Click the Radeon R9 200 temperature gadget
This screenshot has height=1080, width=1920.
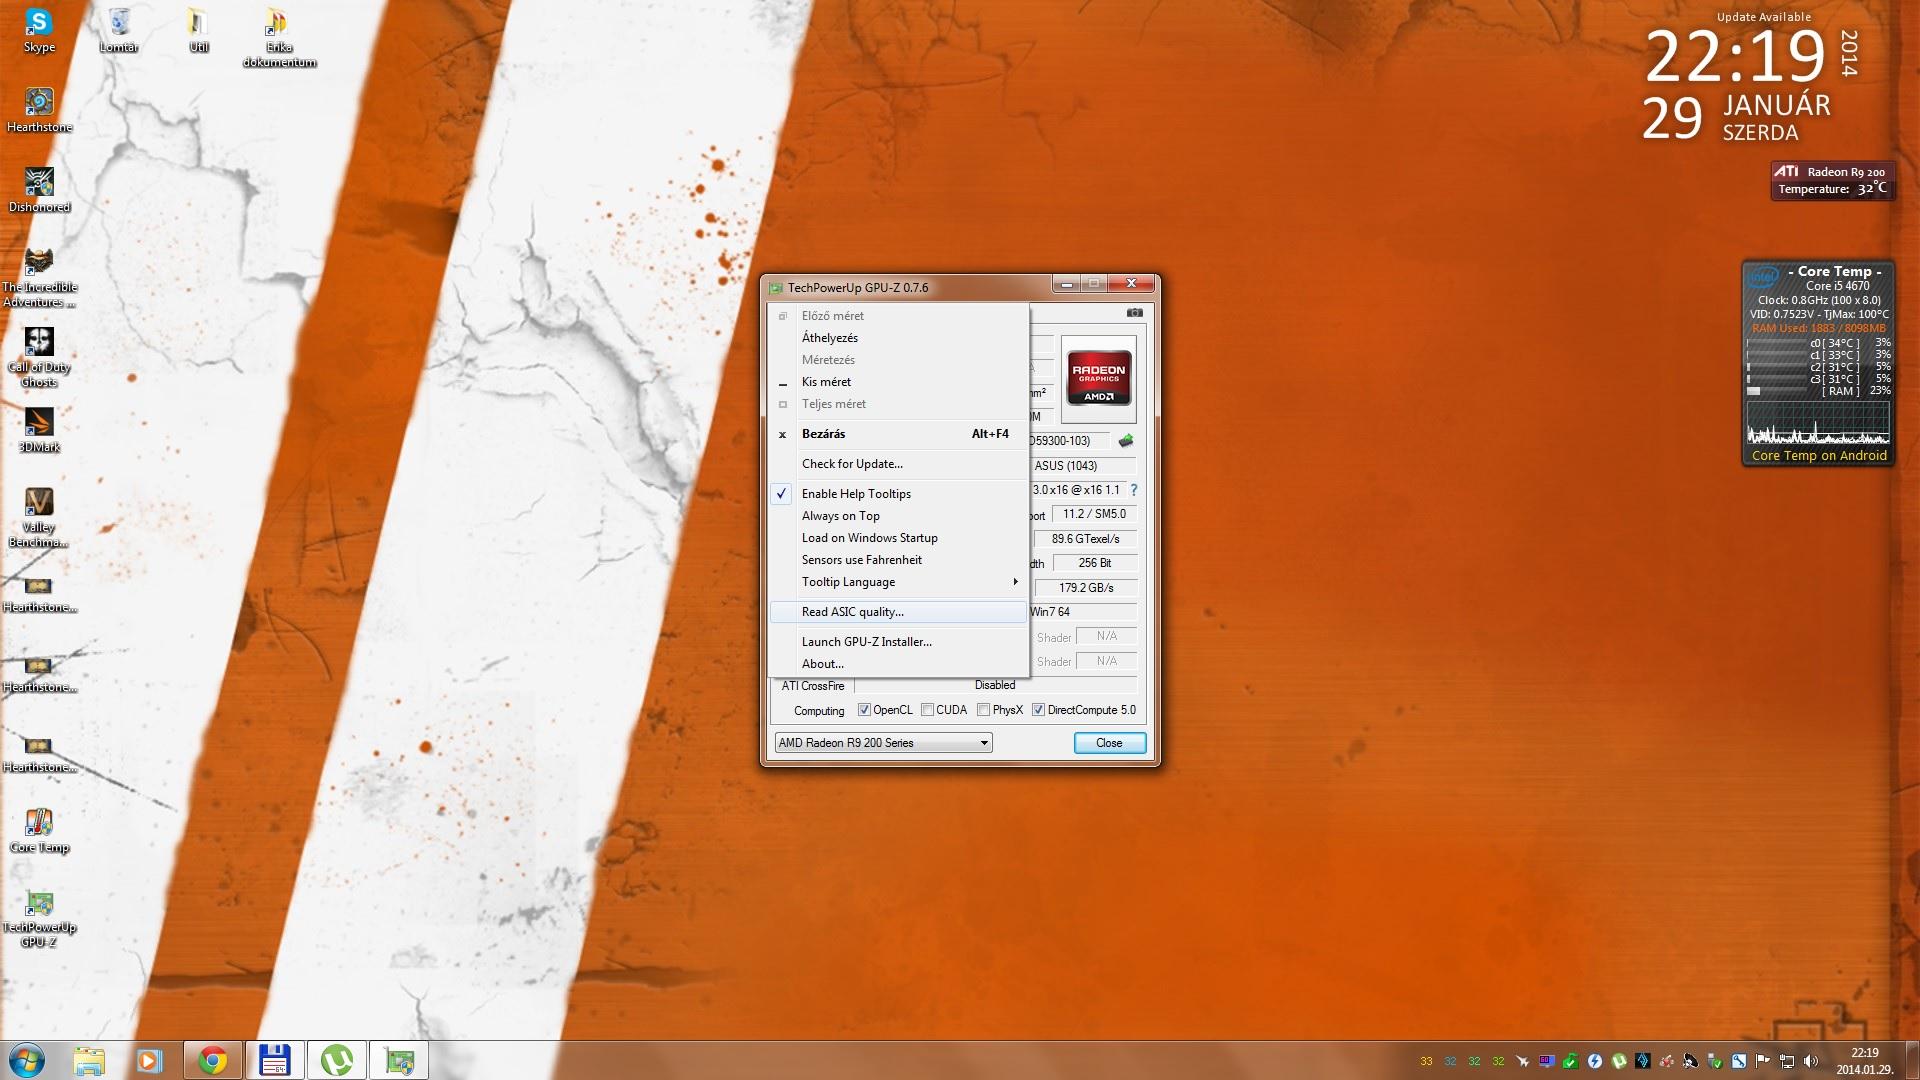coord(1832,181)
